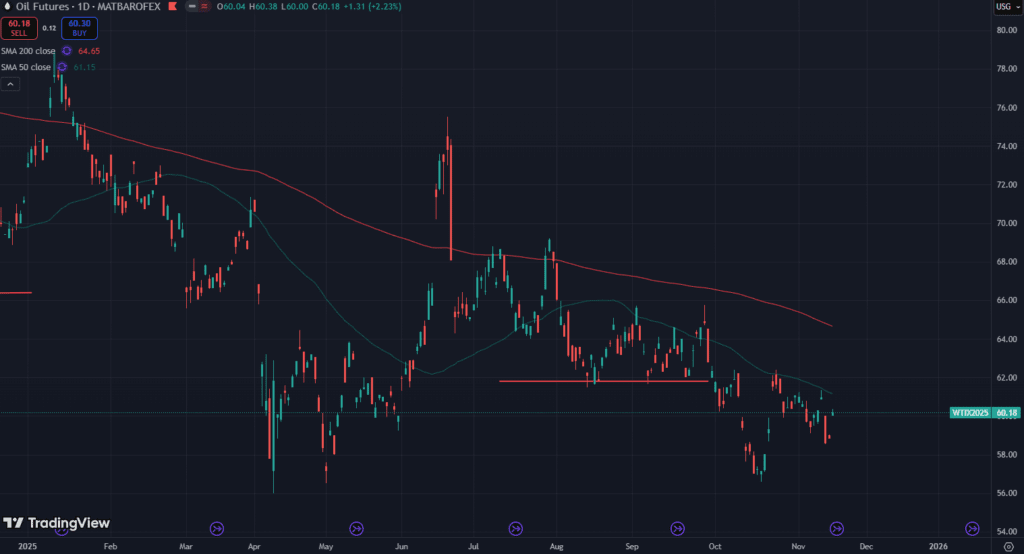Click the SMA 200 indicator refresh icon

67,50
